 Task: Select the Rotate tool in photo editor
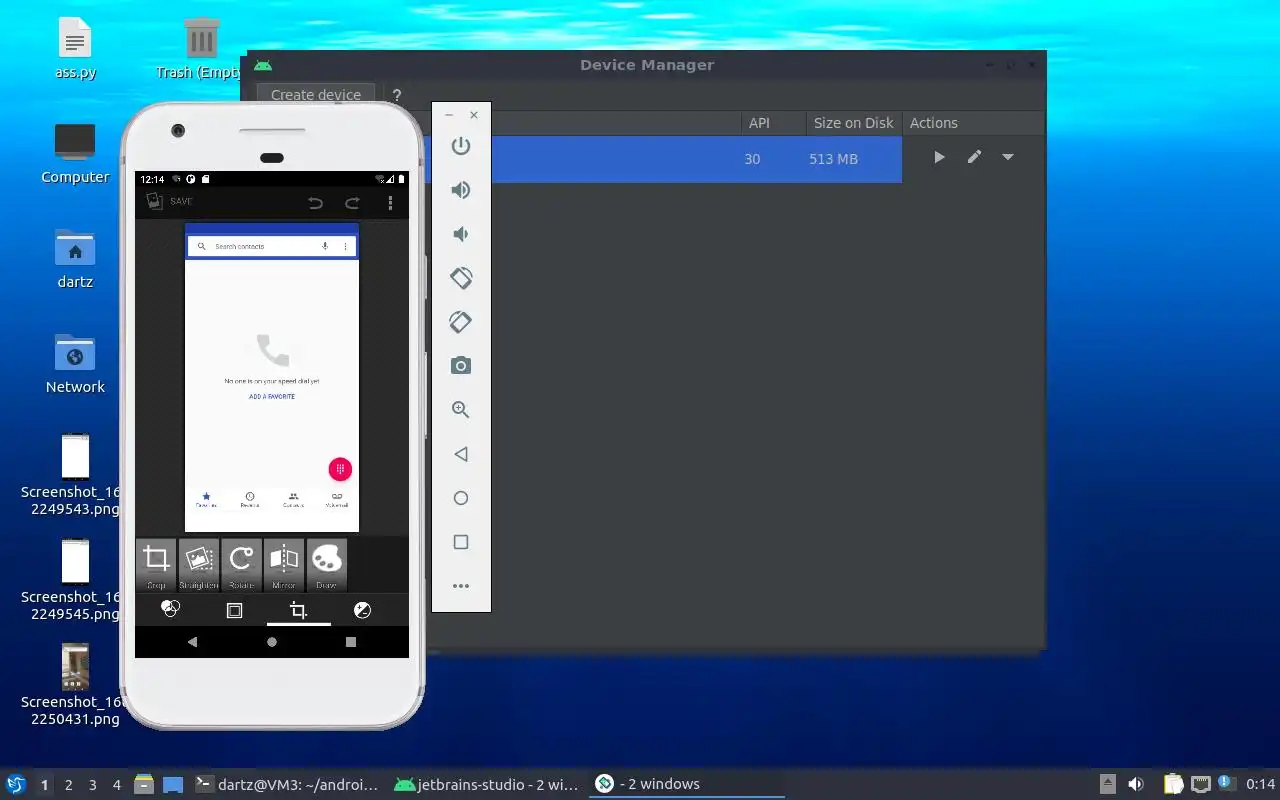click(x=241, y=565)
